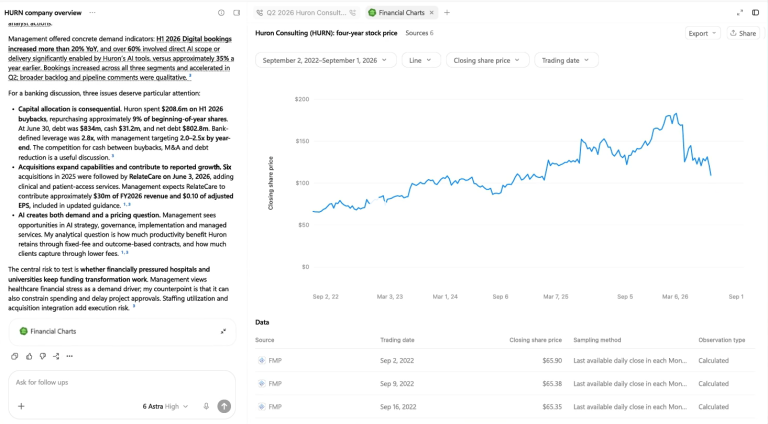
Task: Click the Huron Consulting (HURN): four-year stock price heading
Action: pyautogui.click(x=326, y=33)
